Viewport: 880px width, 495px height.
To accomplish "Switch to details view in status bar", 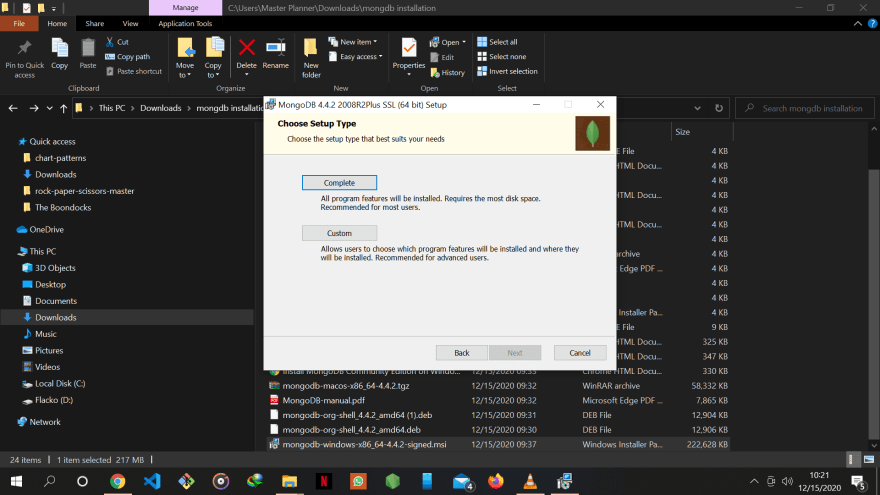I will click(x=851, y=460).
